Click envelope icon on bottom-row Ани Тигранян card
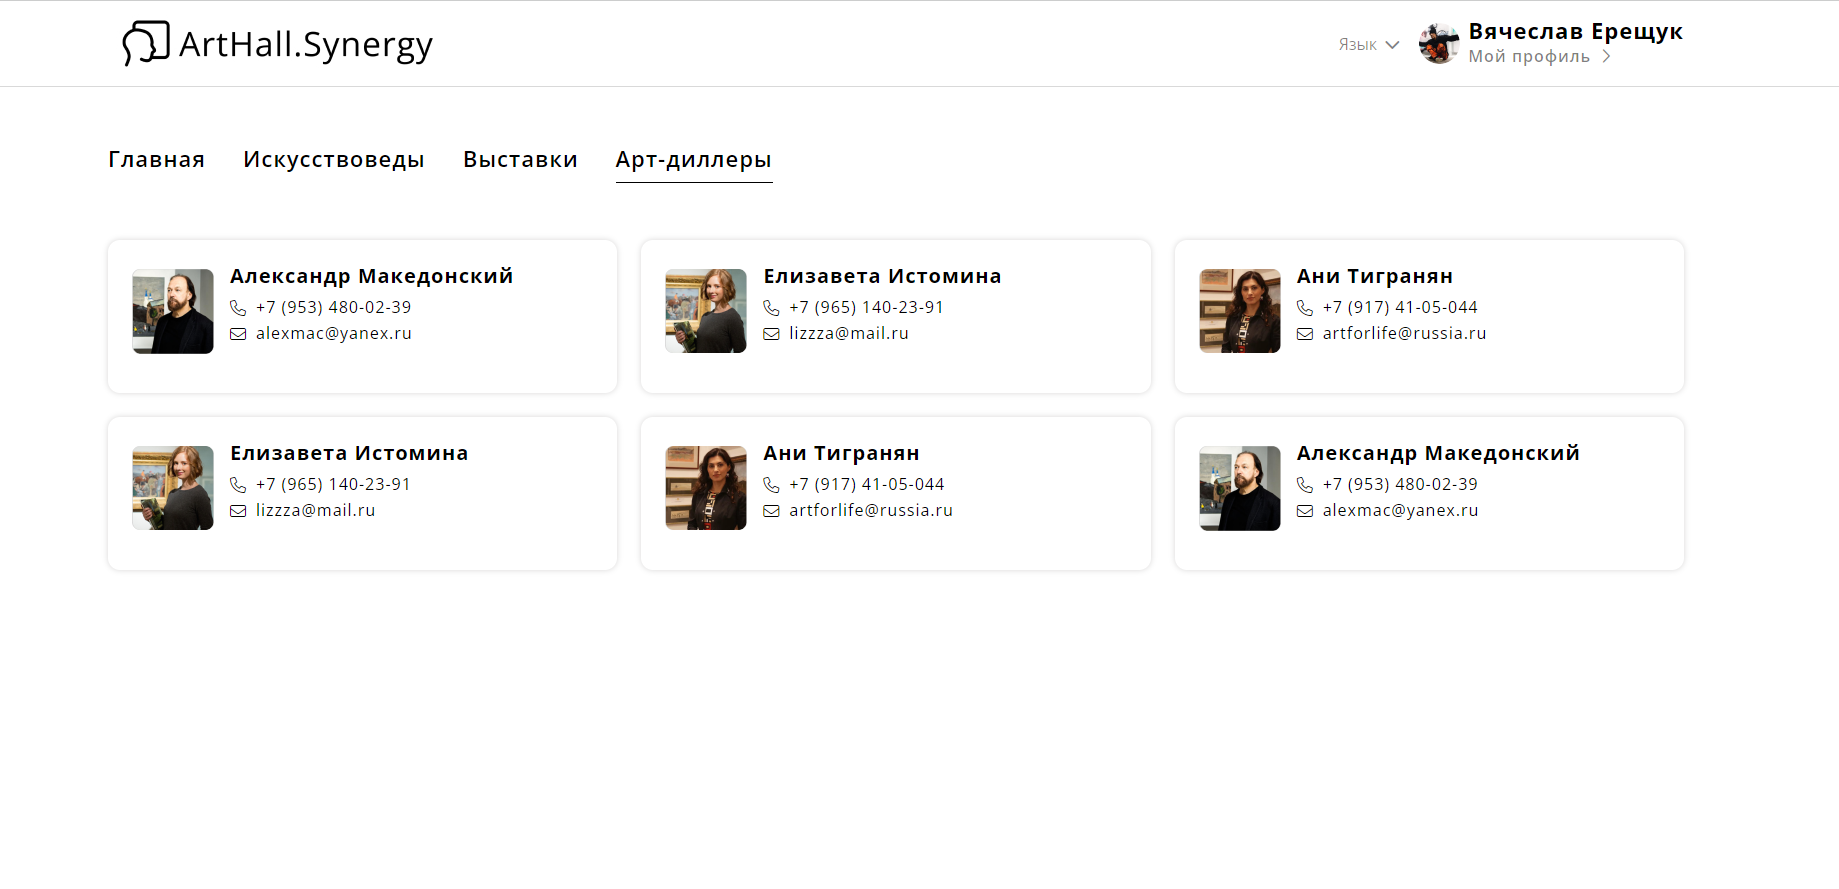Screen dimensions: 1839x889 tap(771, 511)
